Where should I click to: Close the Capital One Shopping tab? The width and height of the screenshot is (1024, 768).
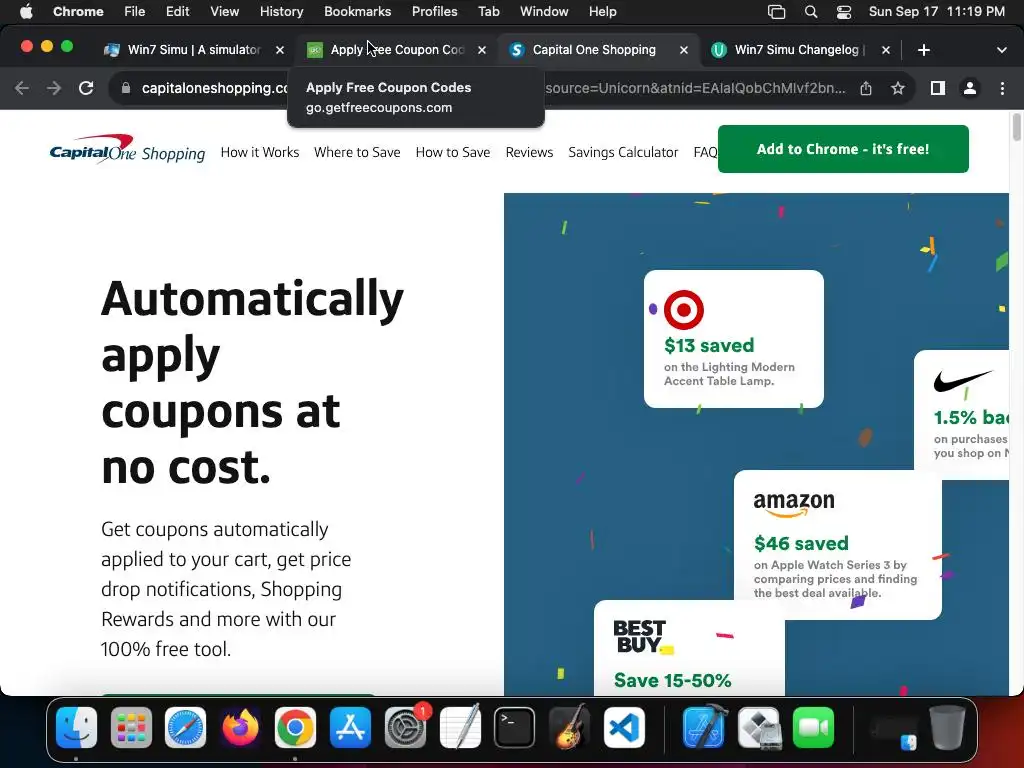click(684, 50)
